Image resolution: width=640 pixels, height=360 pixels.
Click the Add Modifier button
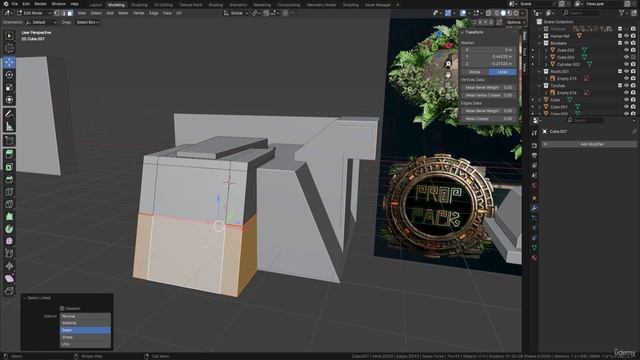coord(589,144)
